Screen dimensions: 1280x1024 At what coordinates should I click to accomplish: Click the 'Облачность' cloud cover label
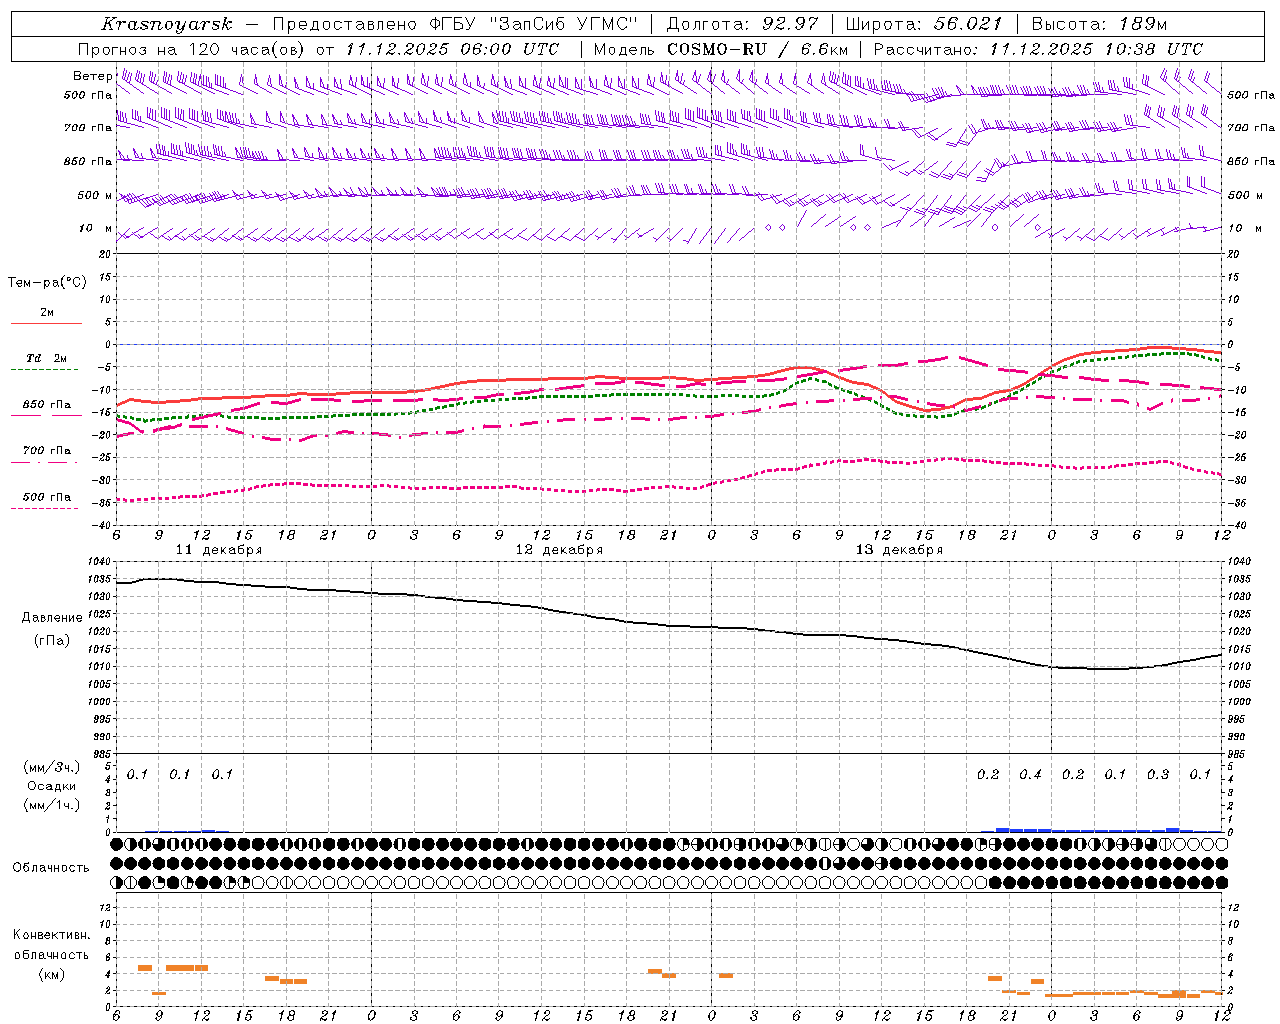[51, 868]
